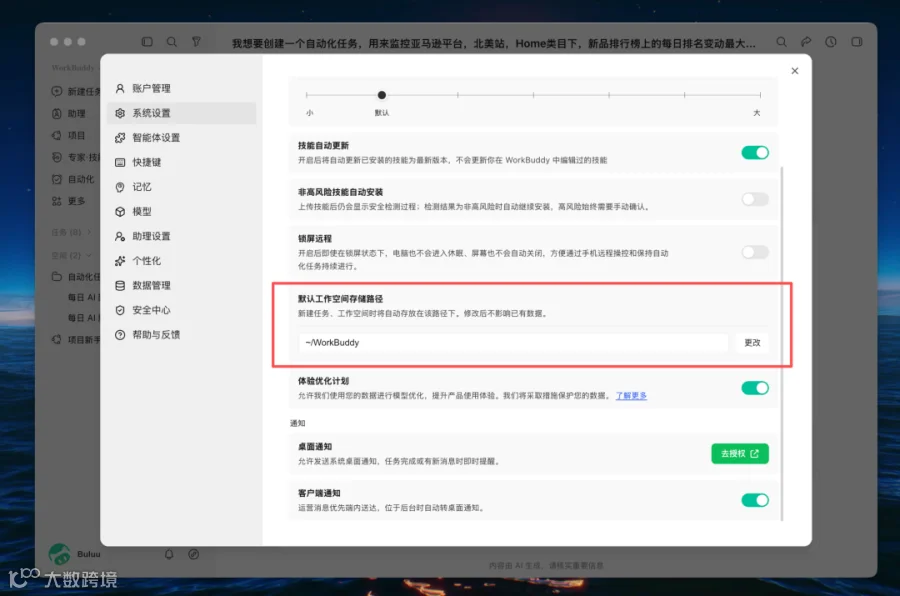This screenshot has width=900, height=596.
Task: Collapse the 空间 (2) section
Action: [x=72, y=256]
